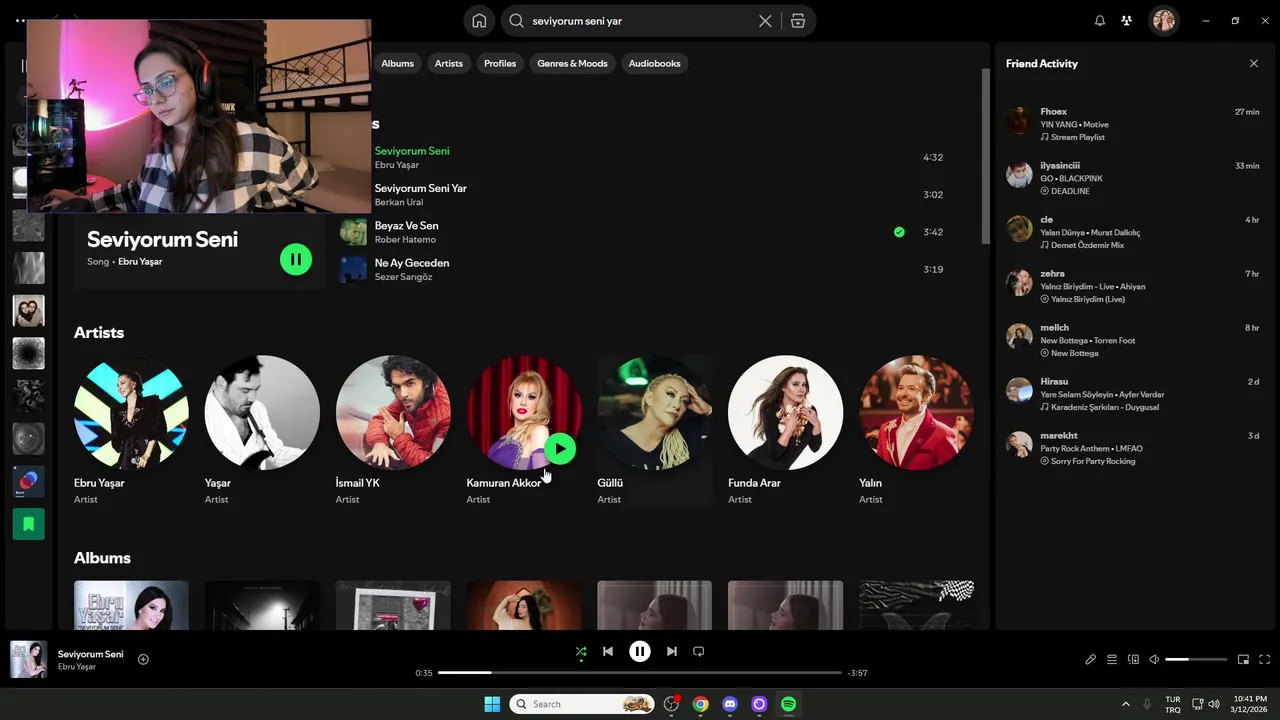Image resolution: width=1280 pixels, height=720 pixels.
Task: Filter results by Albums
Action: click(397, 63)
